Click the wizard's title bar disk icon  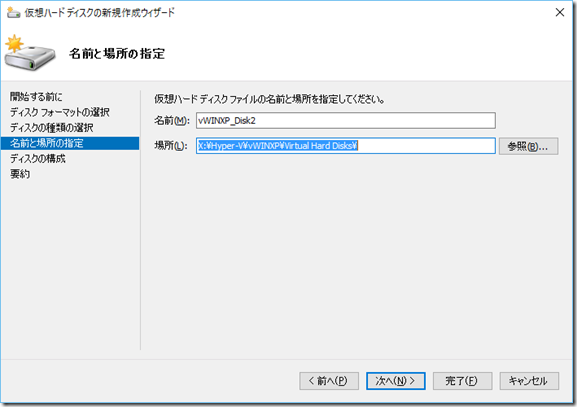click(x=13, y=13)
